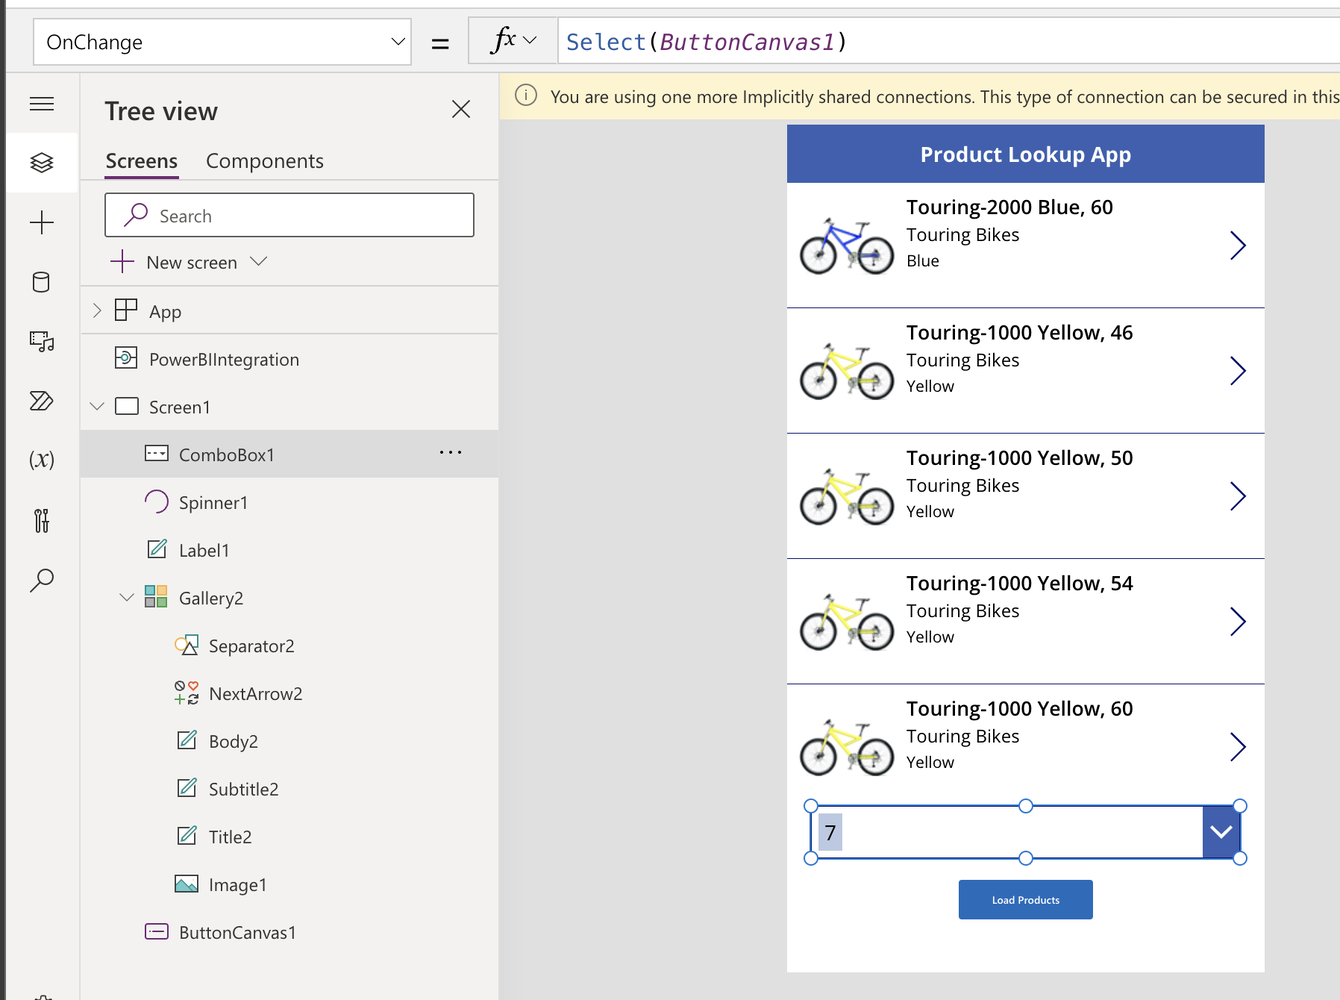Select the Tree view layers icon
Viewport: 1340px width, 1000px height.
(42, 162)
